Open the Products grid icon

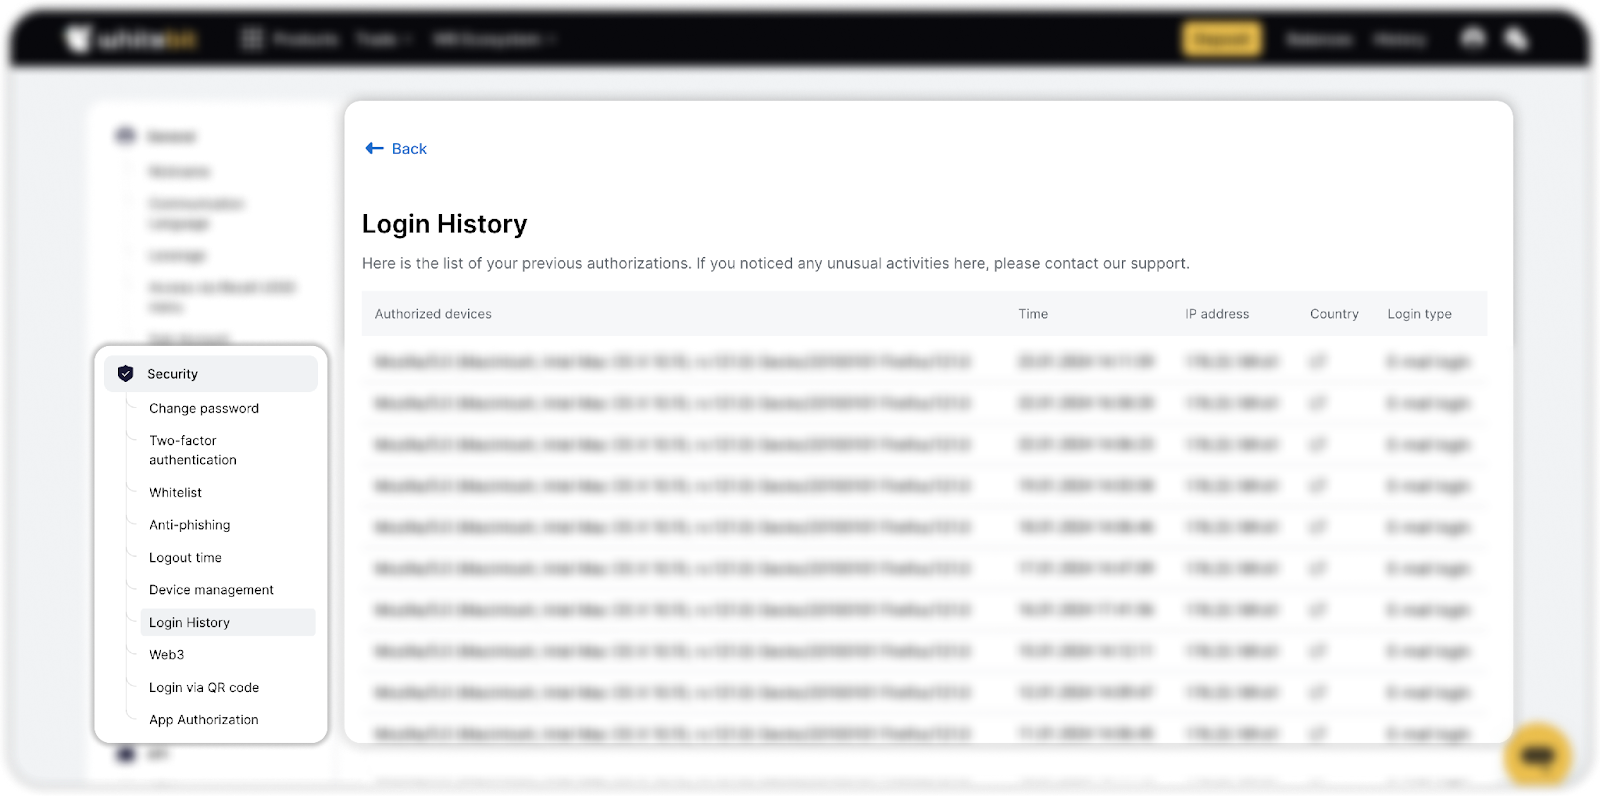[x=252, y=39]
